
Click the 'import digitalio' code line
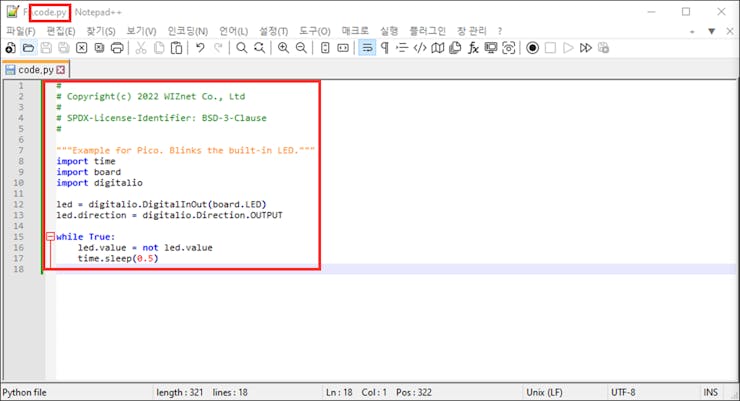pos(100,183)
